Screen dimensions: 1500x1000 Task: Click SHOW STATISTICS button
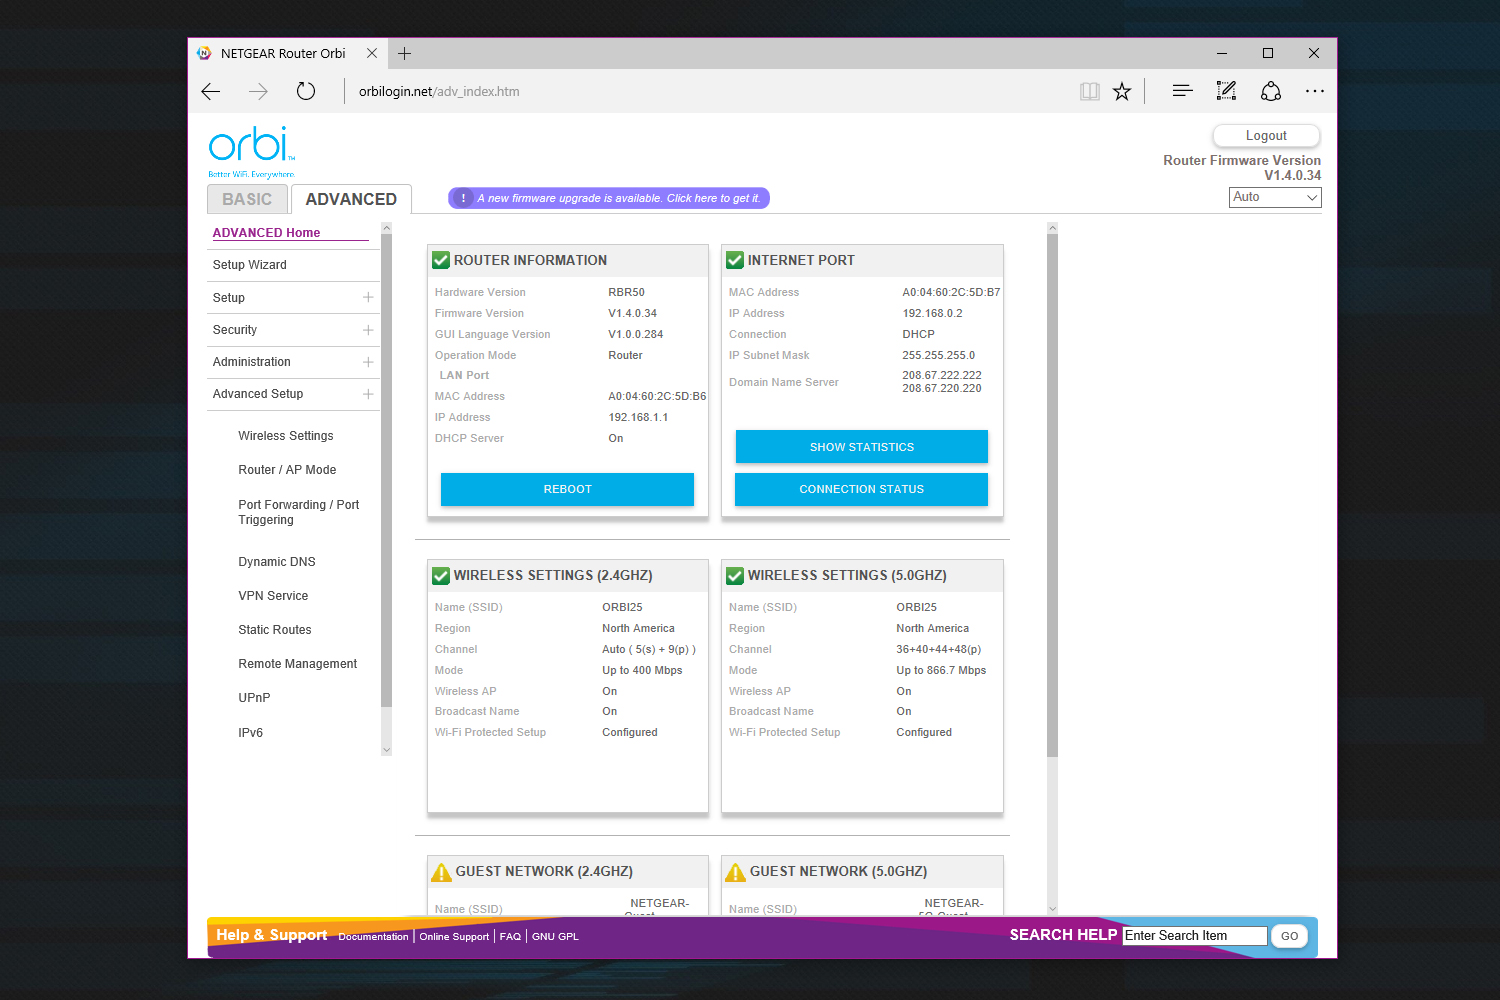[862, 447]
